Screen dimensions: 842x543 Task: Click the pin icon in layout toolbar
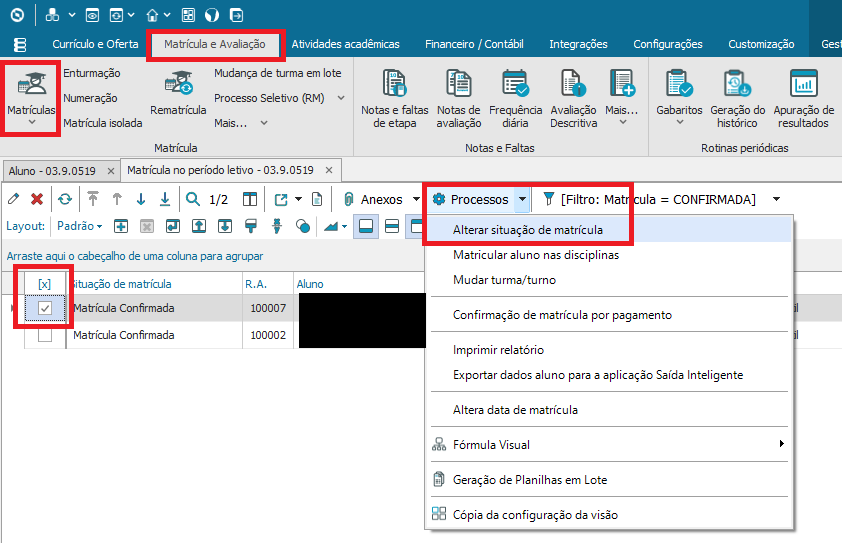pos(277,226)
